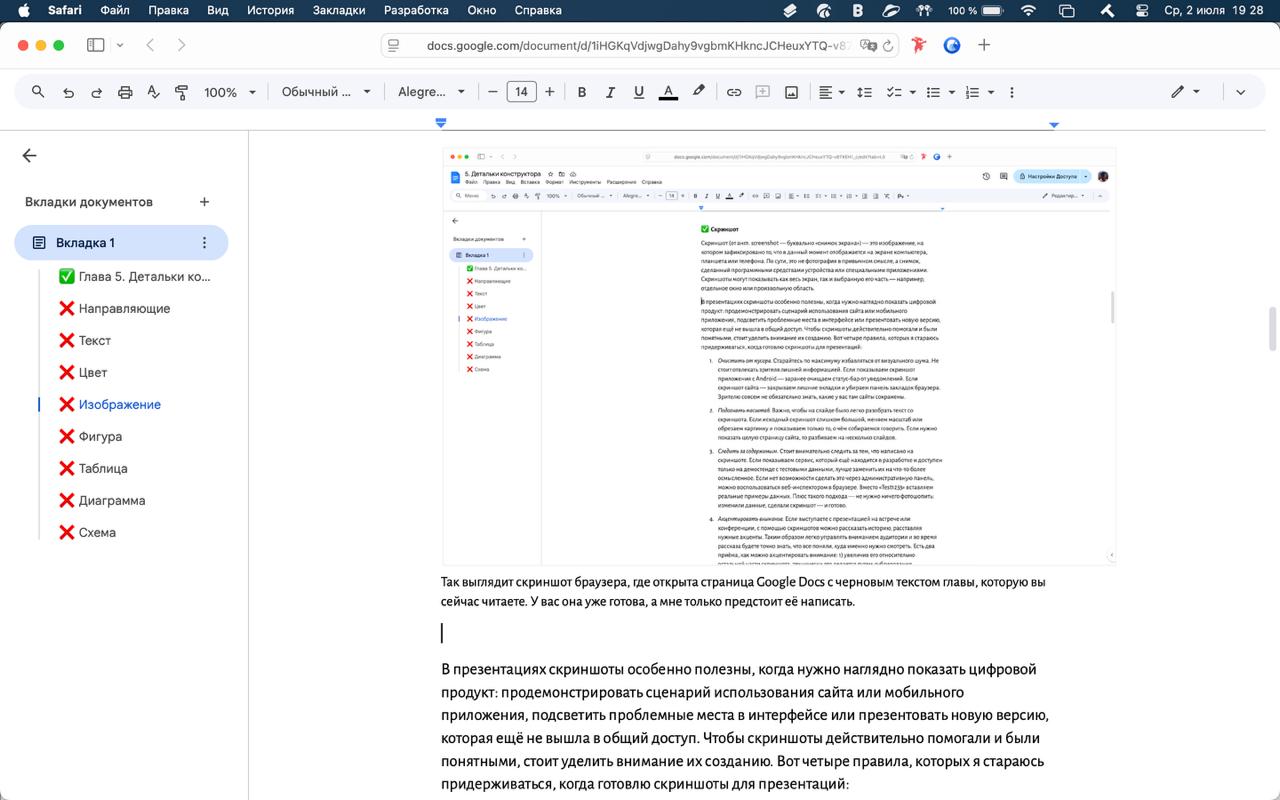Toggle italic formatting

[610, 92]
